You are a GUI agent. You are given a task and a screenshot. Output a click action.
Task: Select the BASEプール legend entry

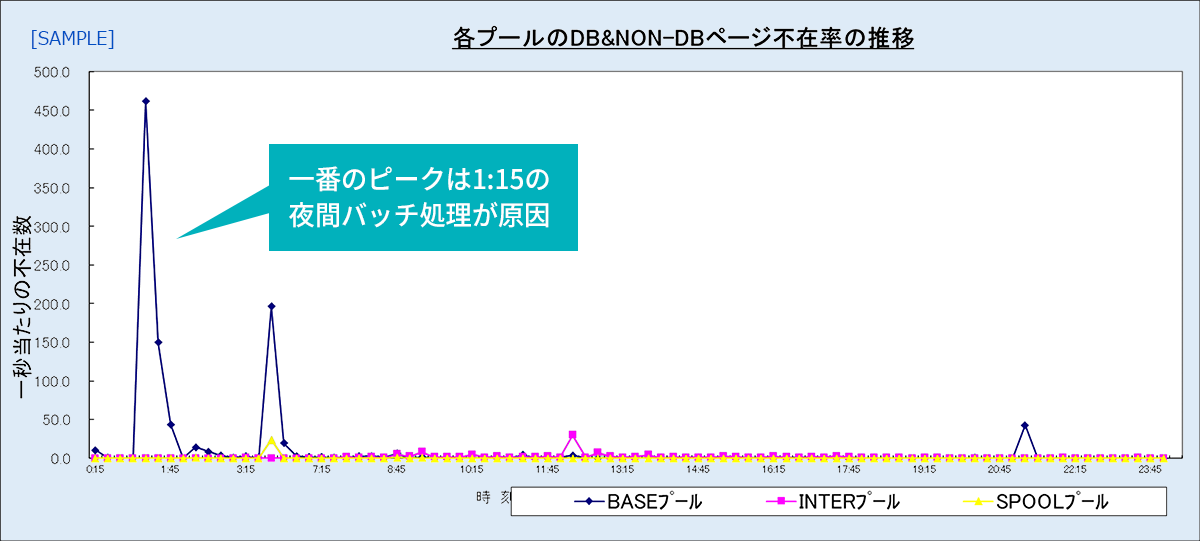click(x=638, y=502)
